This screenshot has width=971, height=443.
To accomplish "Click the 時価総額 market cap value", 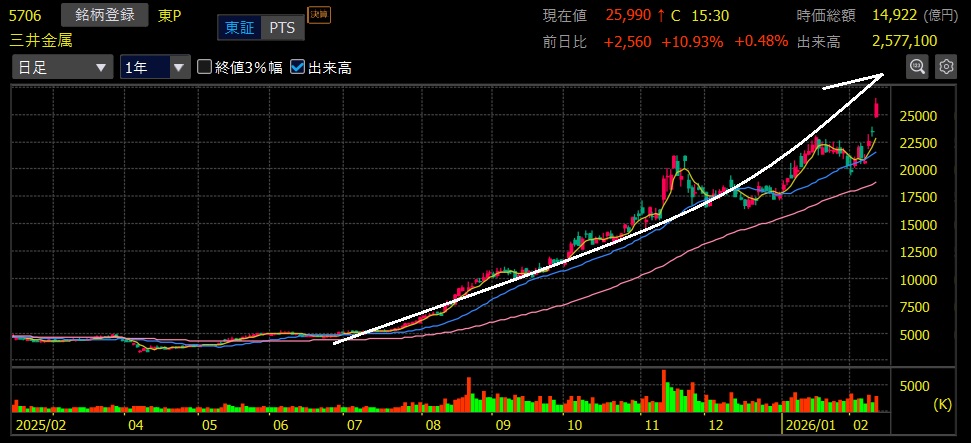I will [x=903, y=16].
